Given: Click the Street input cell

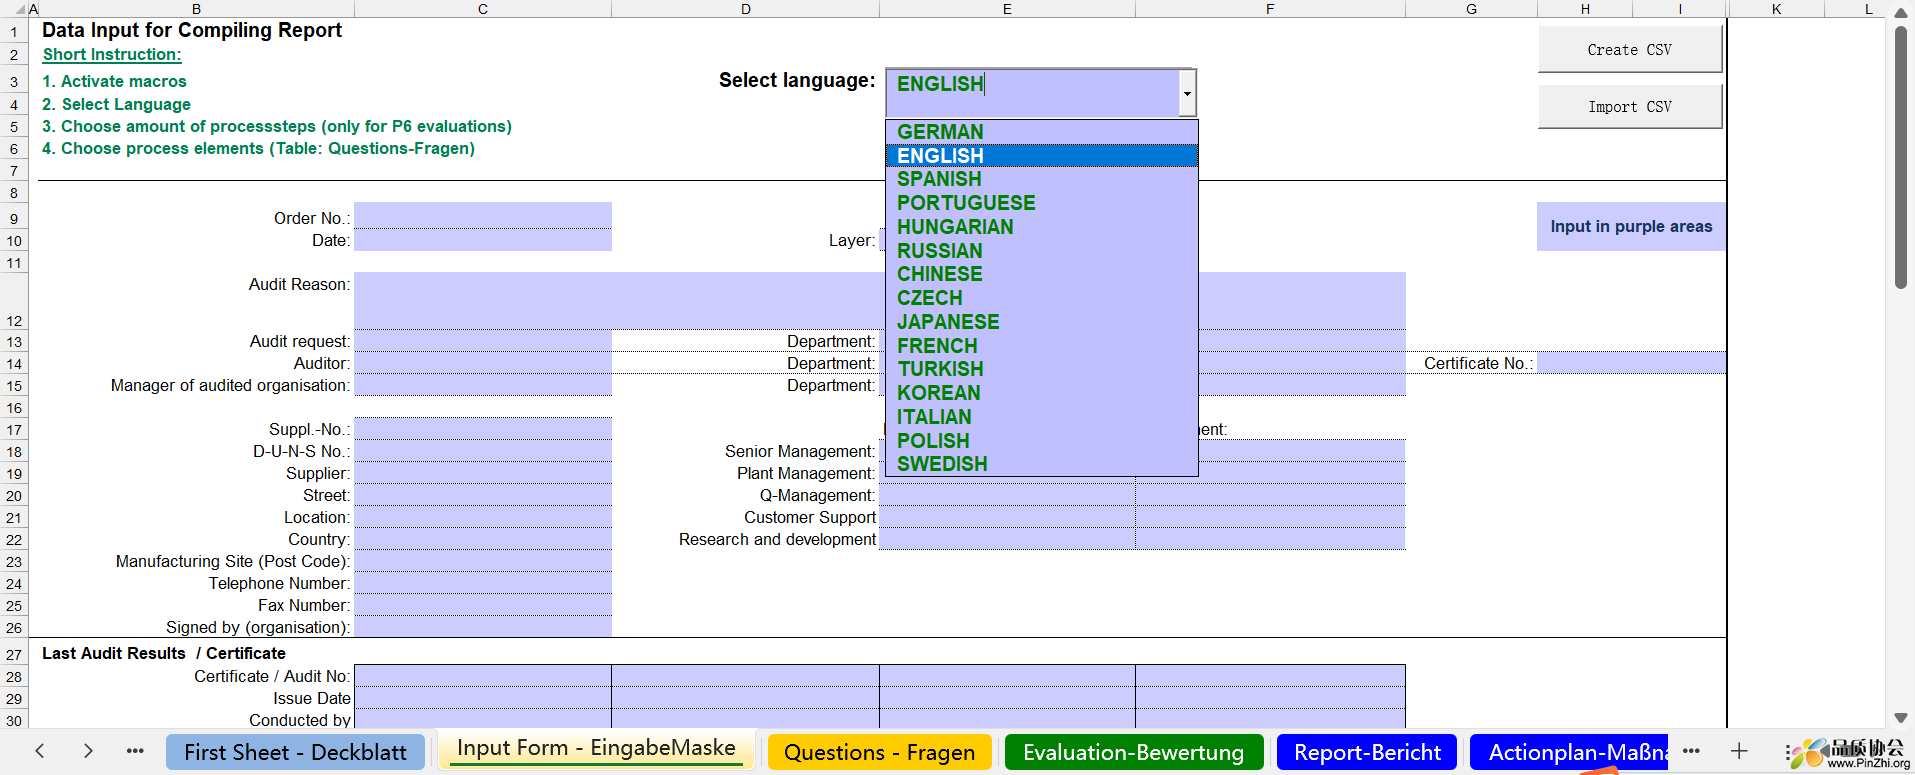Looking at the screenshot, I should pos(483,495).
